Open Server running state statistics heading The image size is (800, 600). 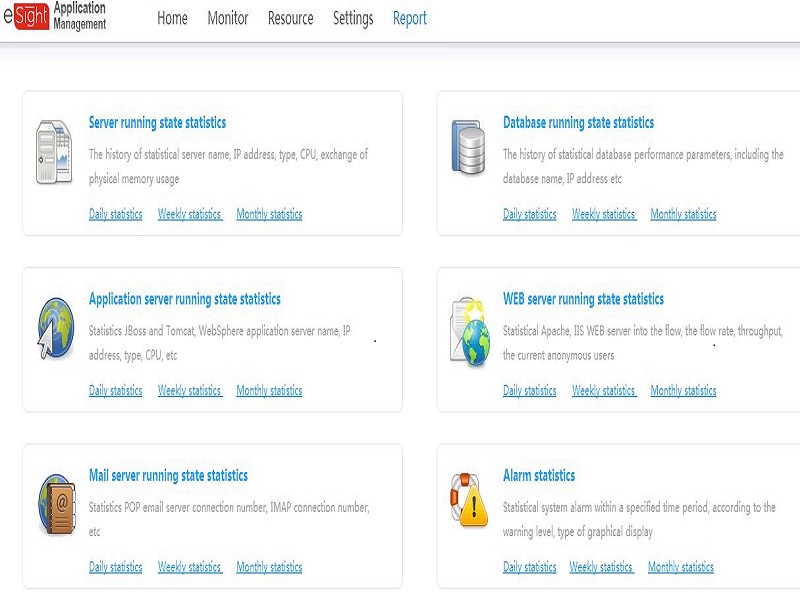[157, 122]
